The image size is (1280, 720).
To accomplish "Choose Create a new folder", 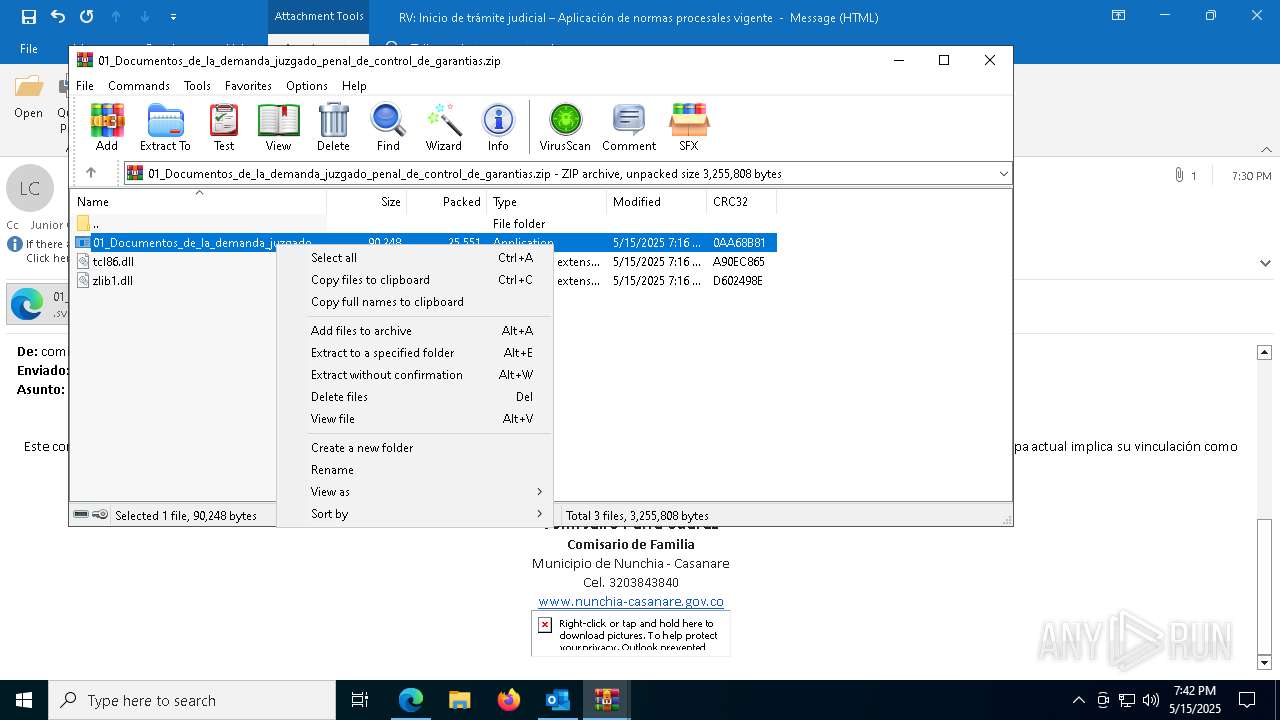I will (x=414, y=448).
